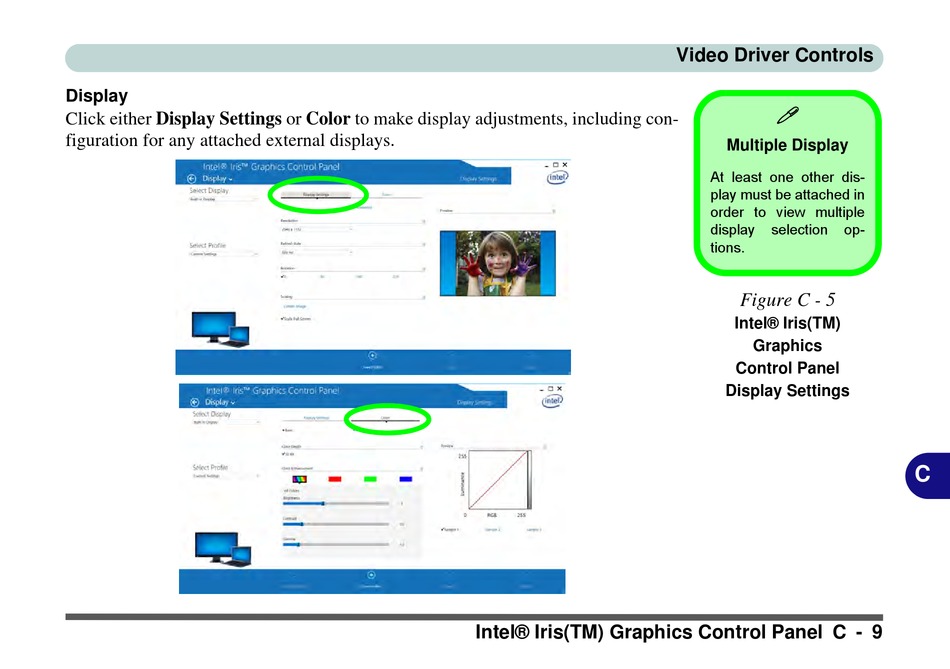Image resolution: width=950 pixels, height=669 pixels.
Task: Click the Video Driver Controls page header
Action: point(774,55)
